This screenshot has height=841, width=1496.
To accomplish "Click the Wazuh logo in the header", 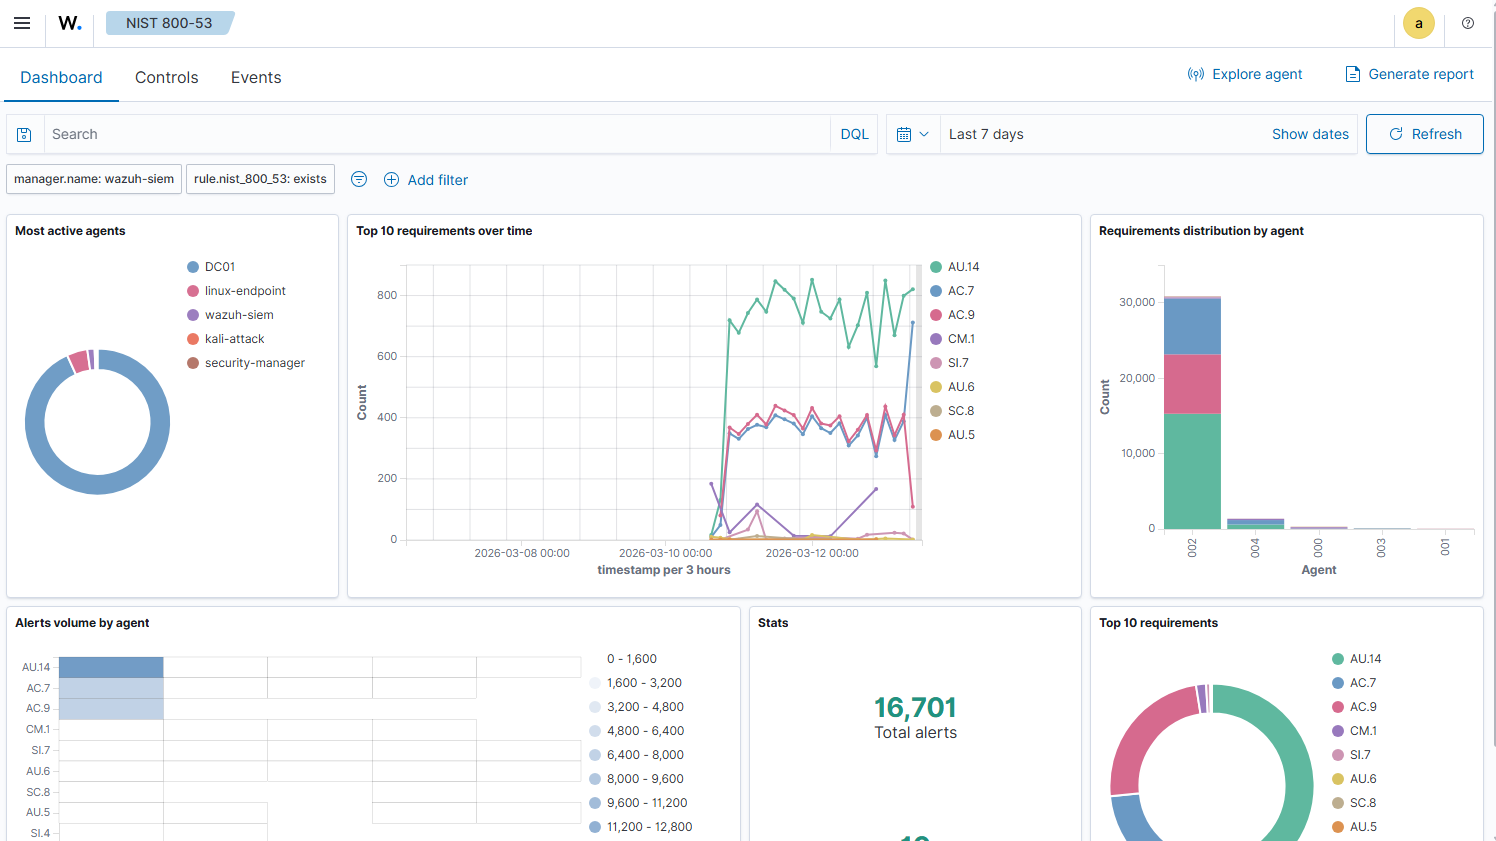I will [x=69, y=23].
